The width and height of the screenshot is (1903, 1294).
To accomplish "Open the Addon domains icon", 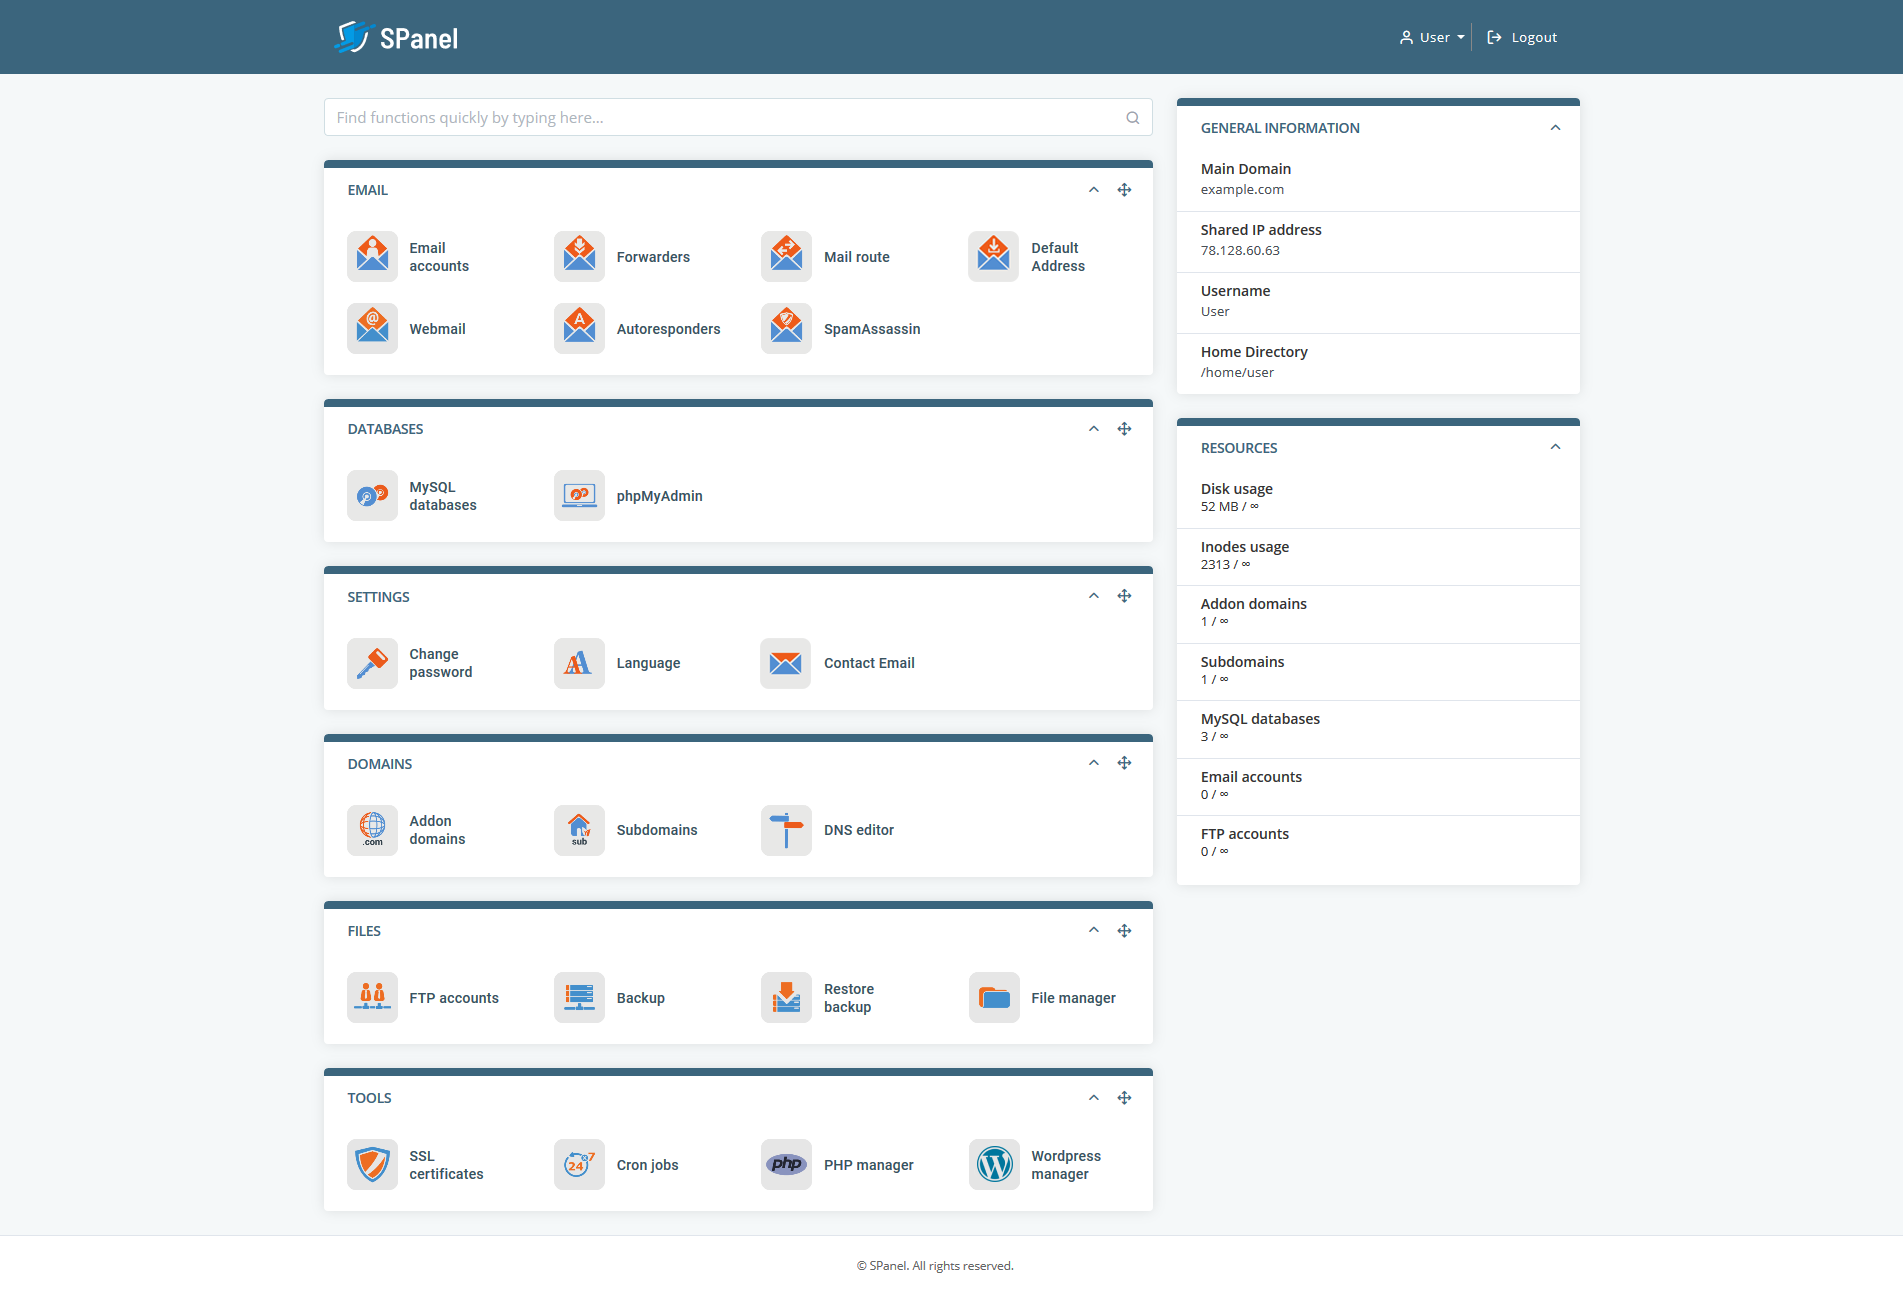I will [372, 830].
